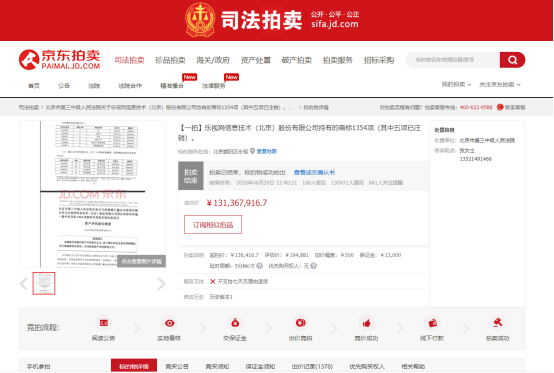The width and height of the screenshot is (554, 373).
Task: Click the search input field
Action: (453, 60)
